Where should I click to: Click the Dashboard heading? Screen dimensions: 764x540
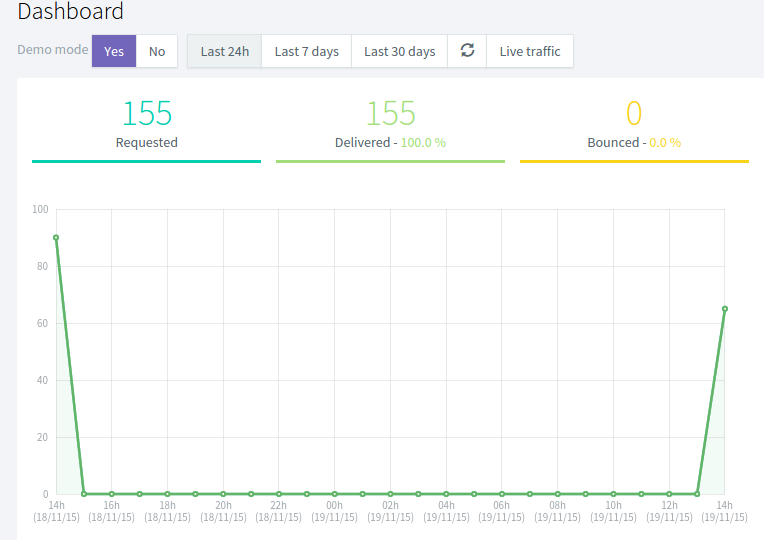coord(70,11)
